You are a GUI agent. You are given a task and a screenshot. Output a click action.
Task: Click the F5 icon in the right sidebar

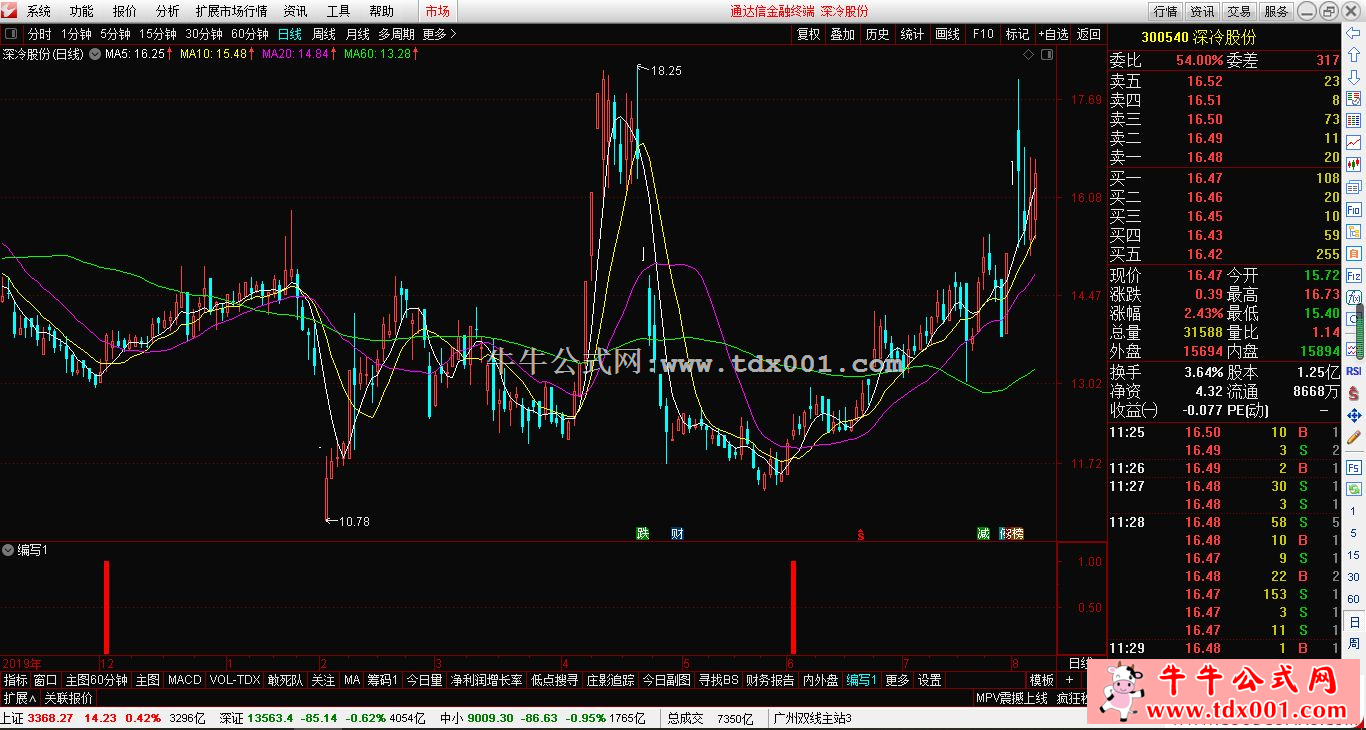click(1354, 467)
